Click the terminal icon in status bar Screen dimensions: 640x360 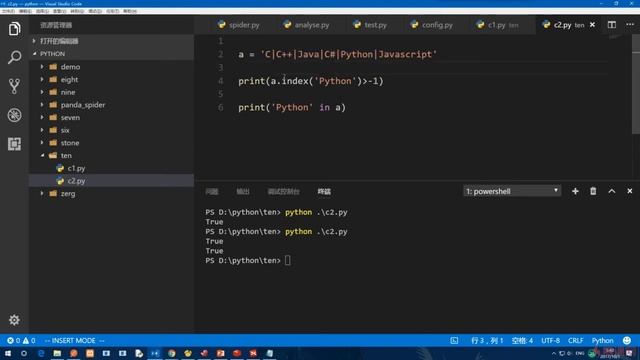click(x=454, y=340)
